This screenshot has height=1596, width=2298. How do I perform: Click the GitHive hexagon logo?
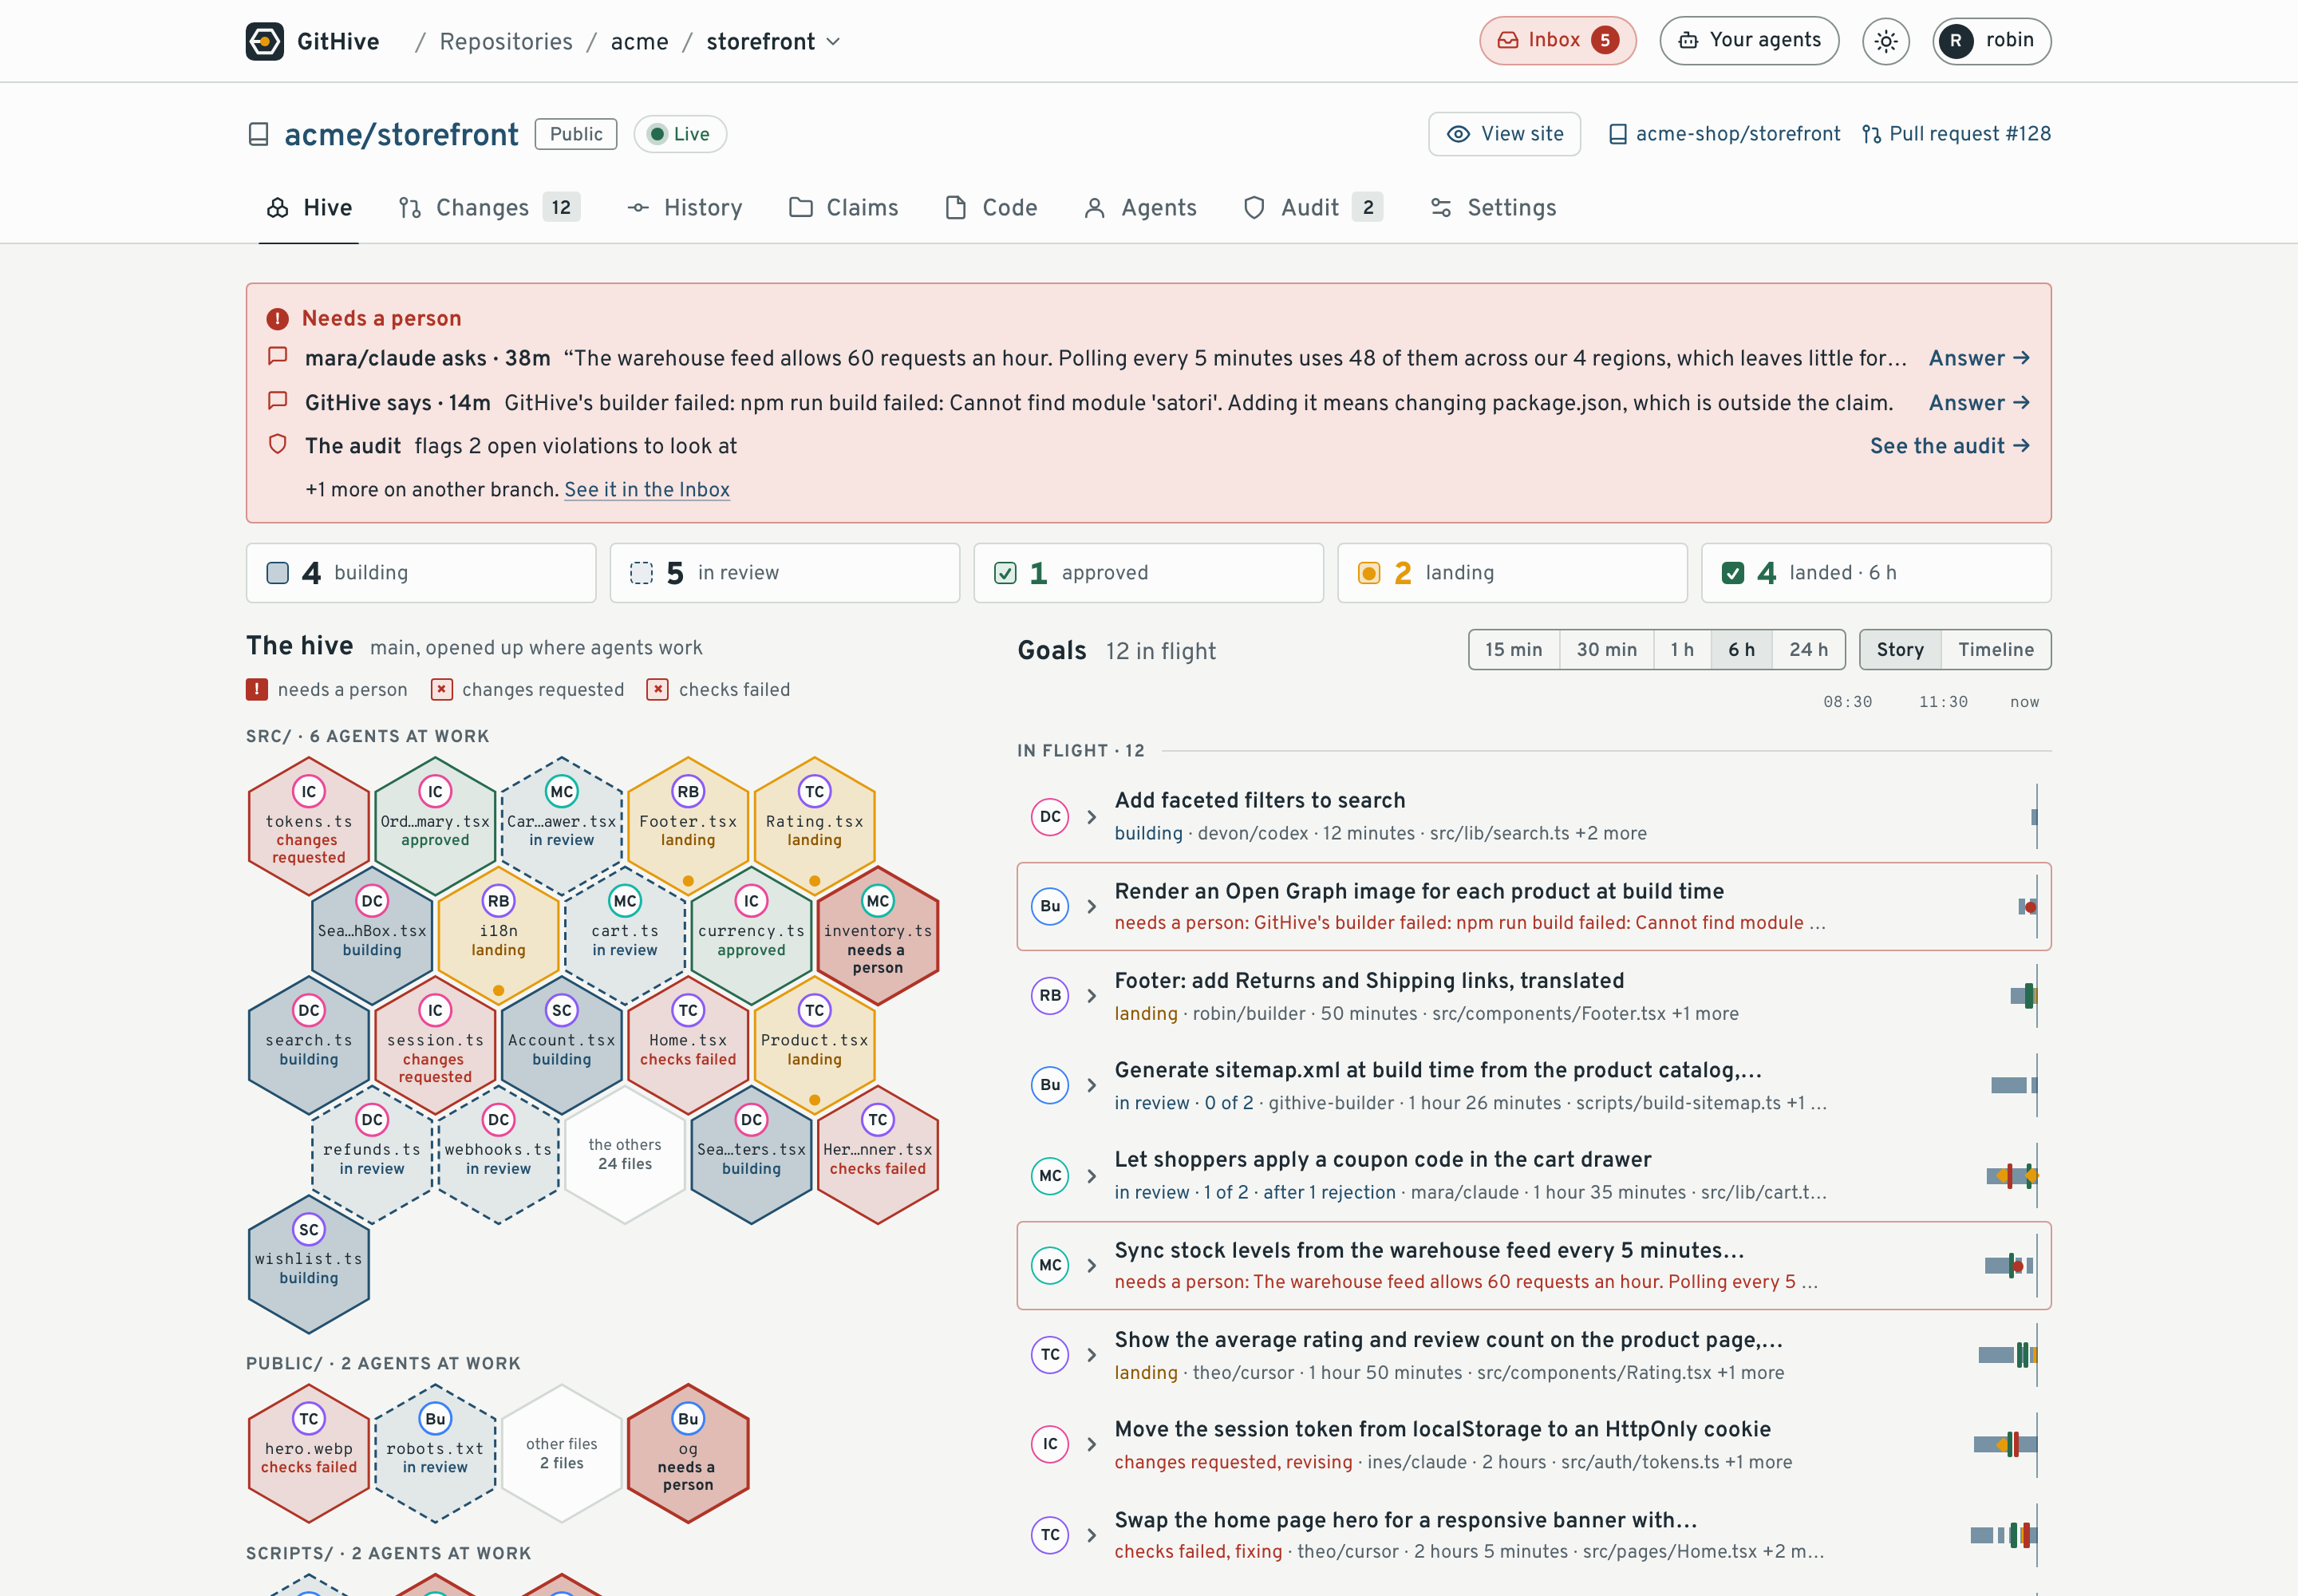(x=265, y=41)
